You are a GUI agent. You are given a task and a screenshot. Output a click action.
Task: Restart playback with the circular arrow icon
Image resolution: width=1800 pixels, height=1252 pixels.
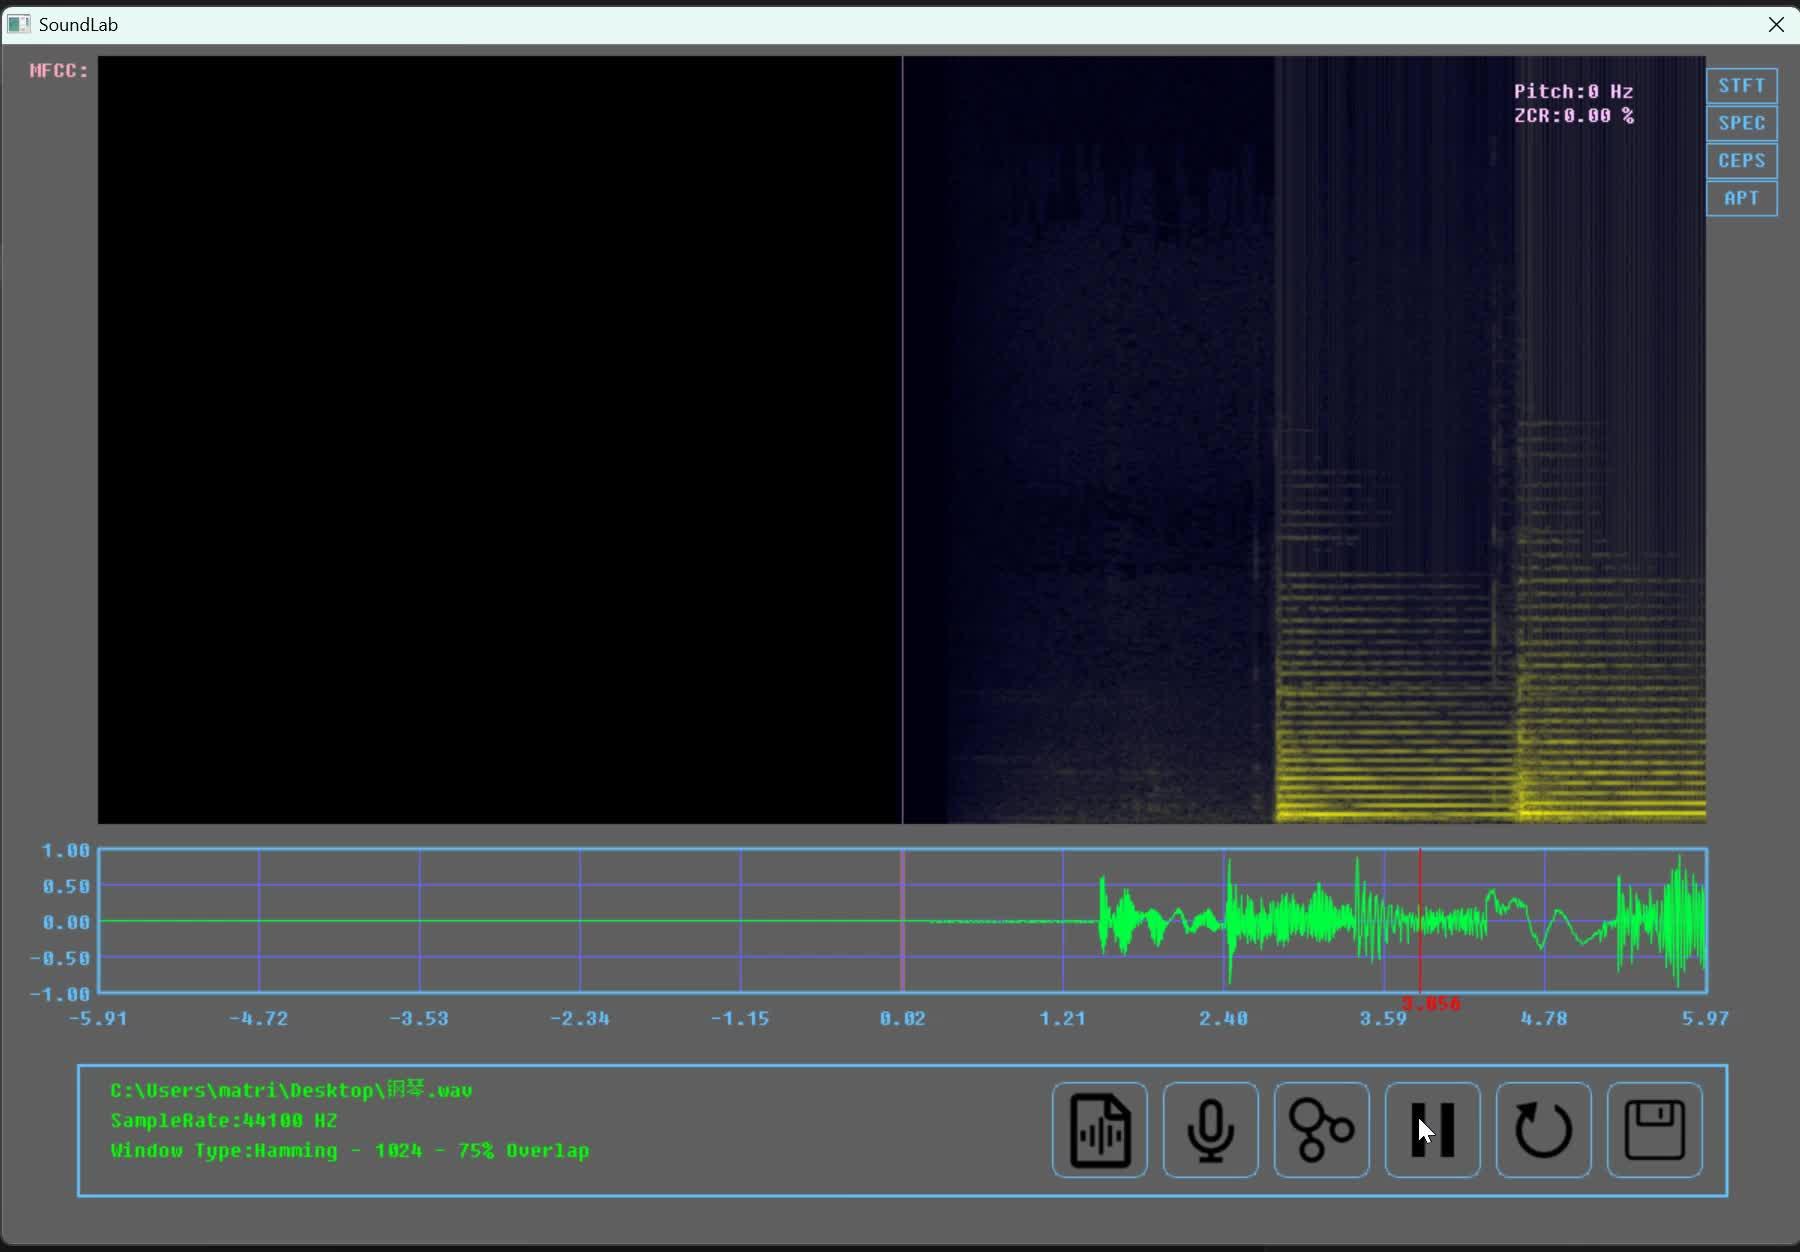[1544, 1130]
